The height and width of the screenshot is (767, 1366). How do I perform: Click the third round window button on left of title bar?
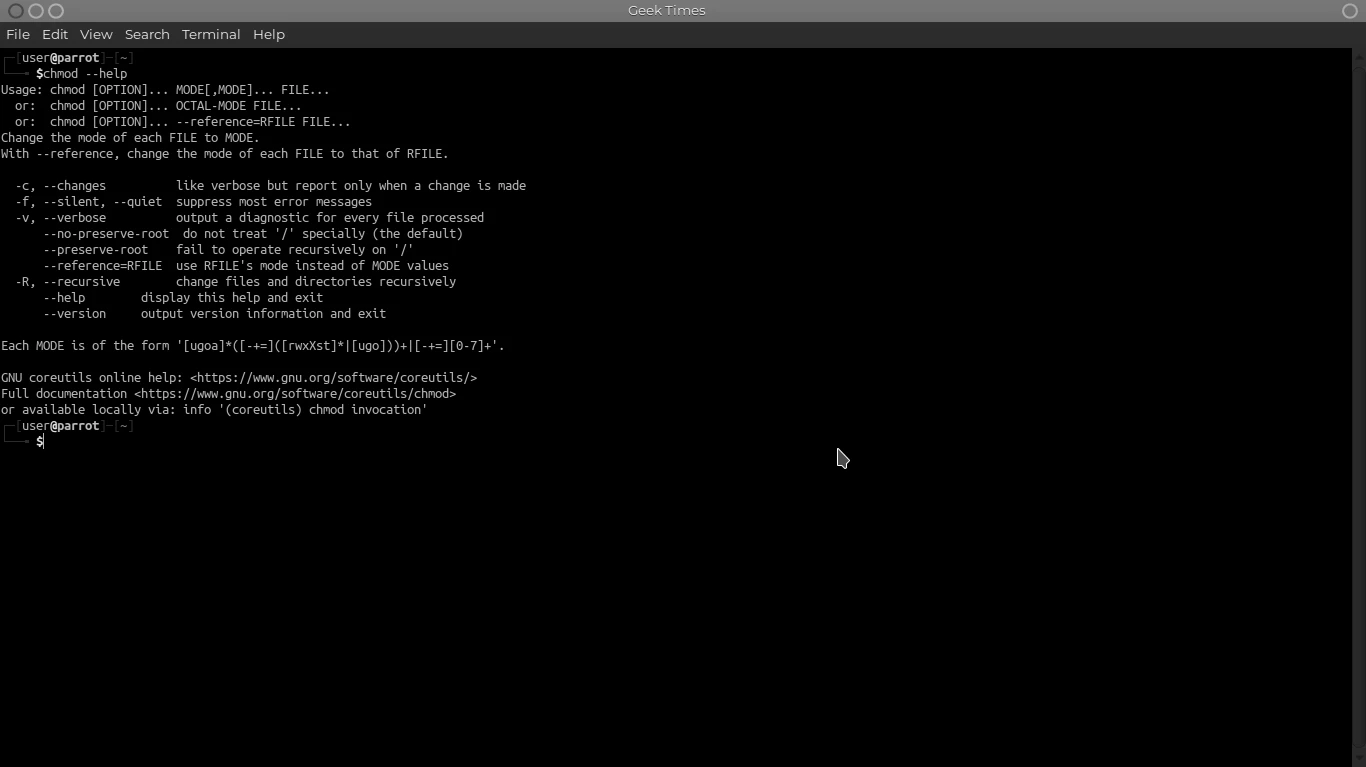pos(56,11)
